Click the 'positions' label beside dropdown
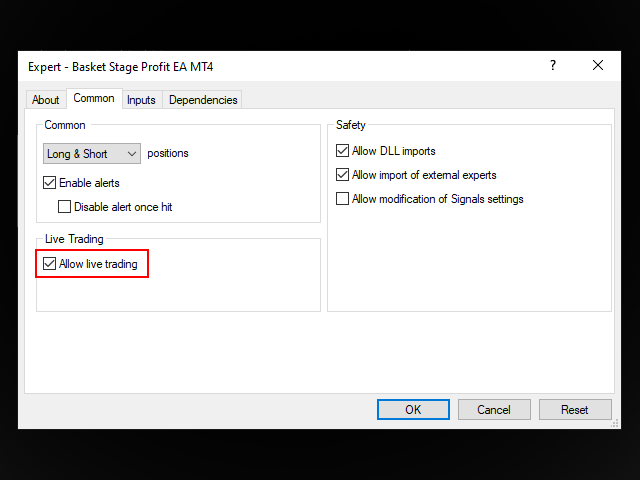Image resolution: width=640 pixels, height=480 pixels. (168, 154)
